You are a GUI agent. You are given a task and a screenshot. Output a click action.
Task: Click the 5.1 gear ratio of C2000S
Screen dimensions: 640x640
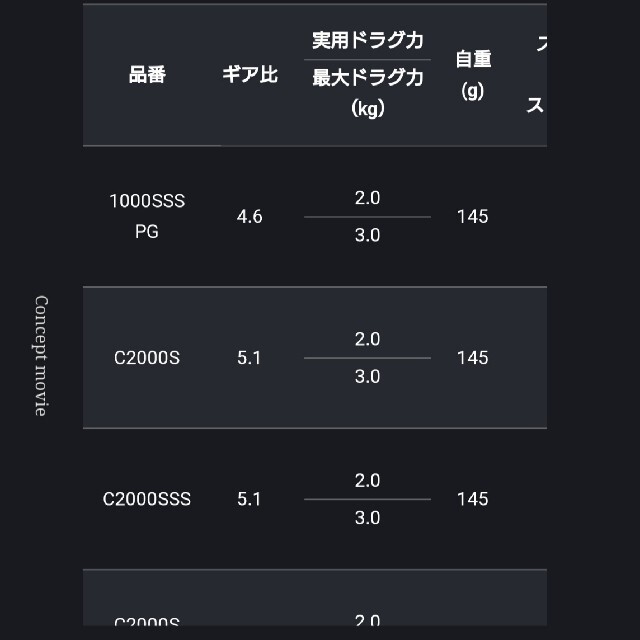pyautogui.click(x=249, y=358)
